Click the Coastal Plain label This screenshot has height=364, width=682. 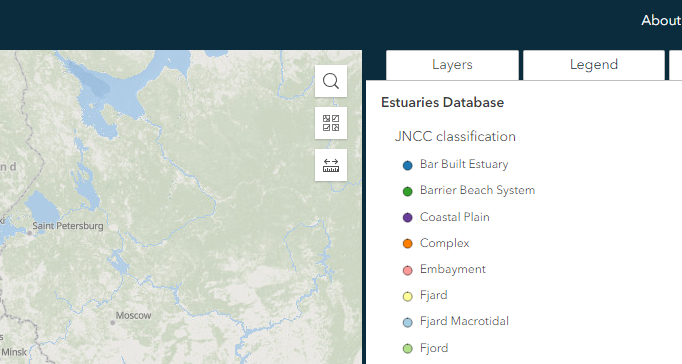[455, 217]
